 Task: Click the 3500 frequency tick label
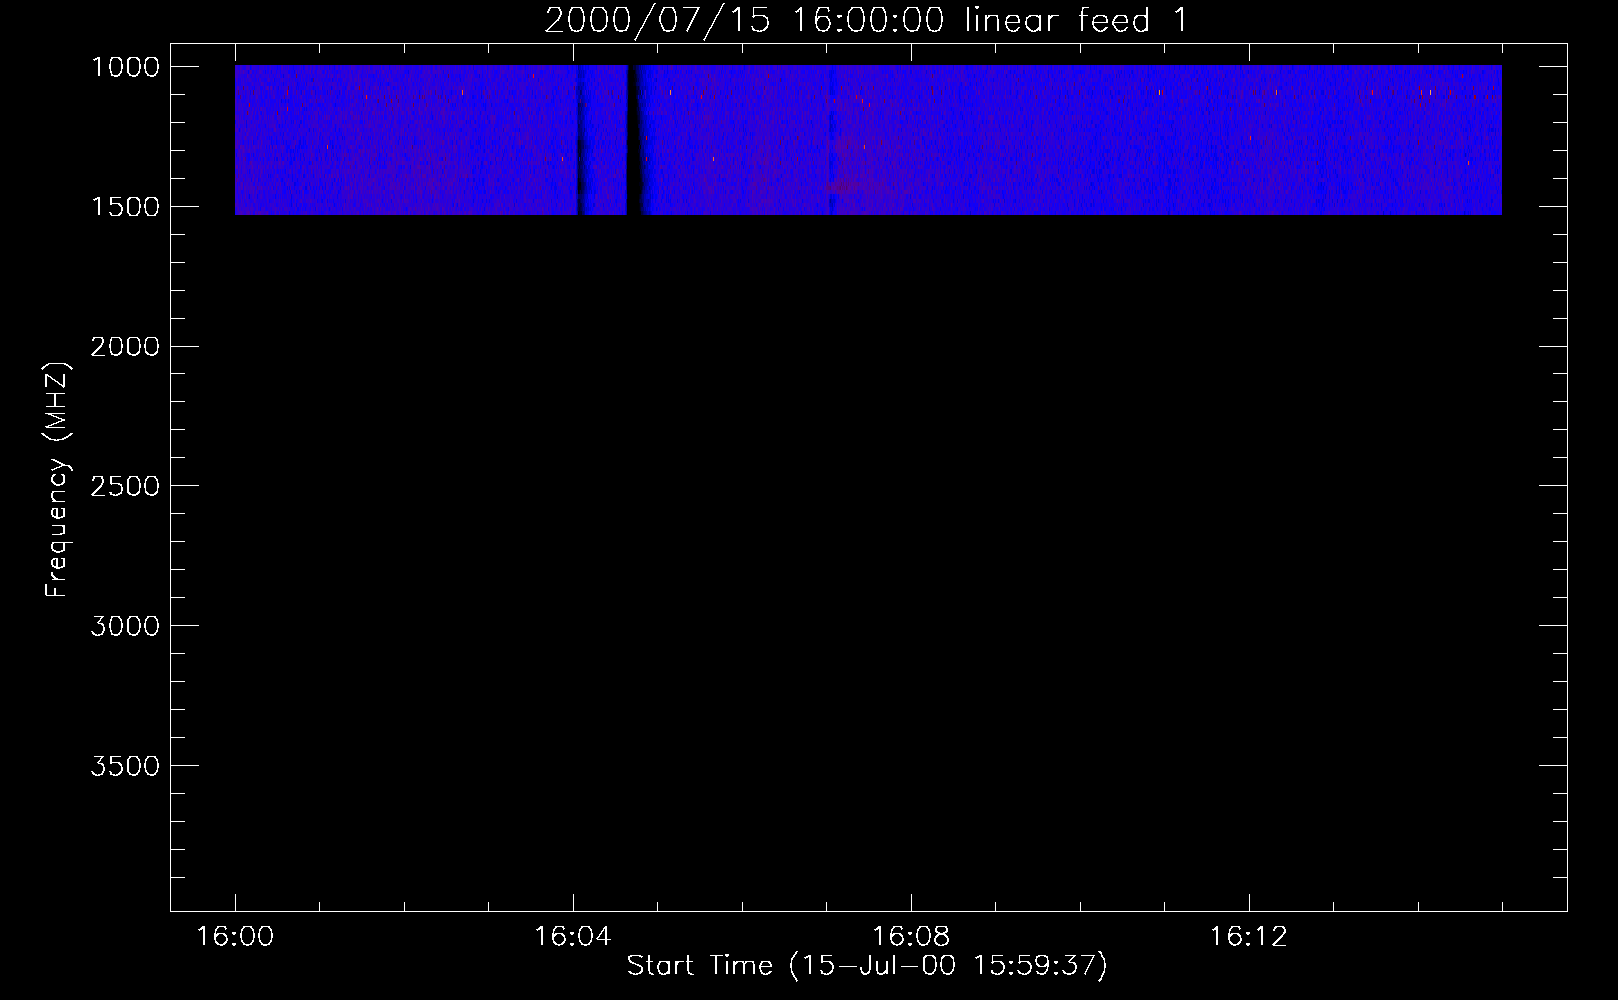click(125, 767)
